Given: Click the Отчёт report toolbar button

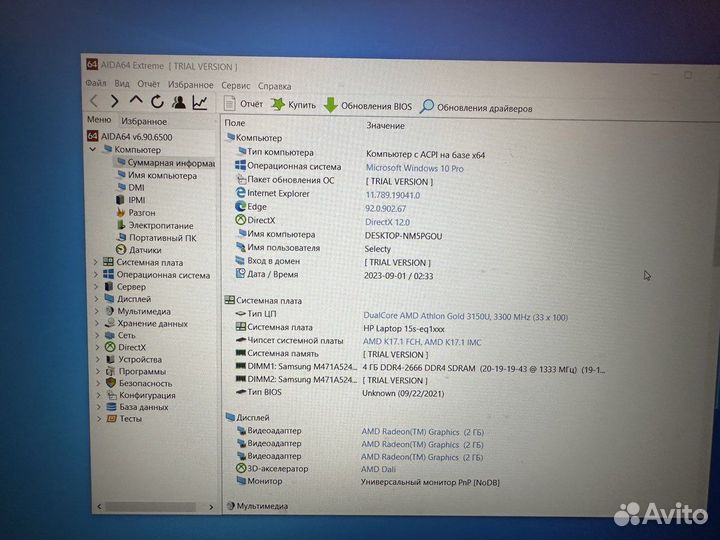Looking at the screenshot, I should (x=244, y=104).
